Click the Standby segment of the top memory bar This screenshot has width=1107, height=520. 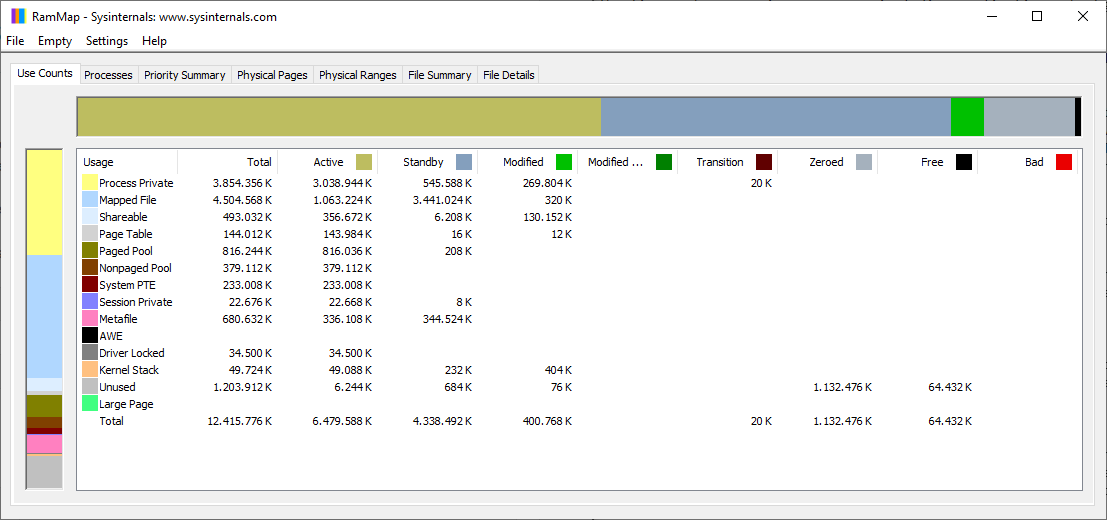point(776,117)
